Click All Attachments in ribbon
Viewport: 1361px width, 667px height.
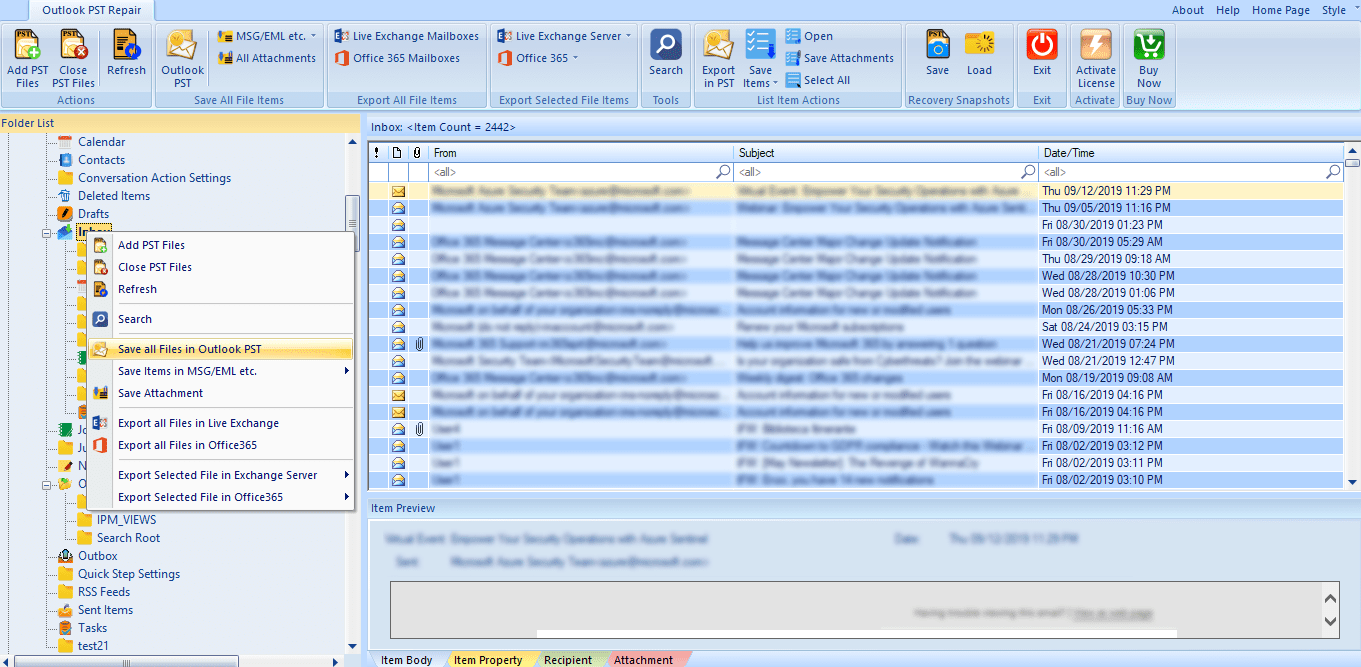(x=265, y=58)
